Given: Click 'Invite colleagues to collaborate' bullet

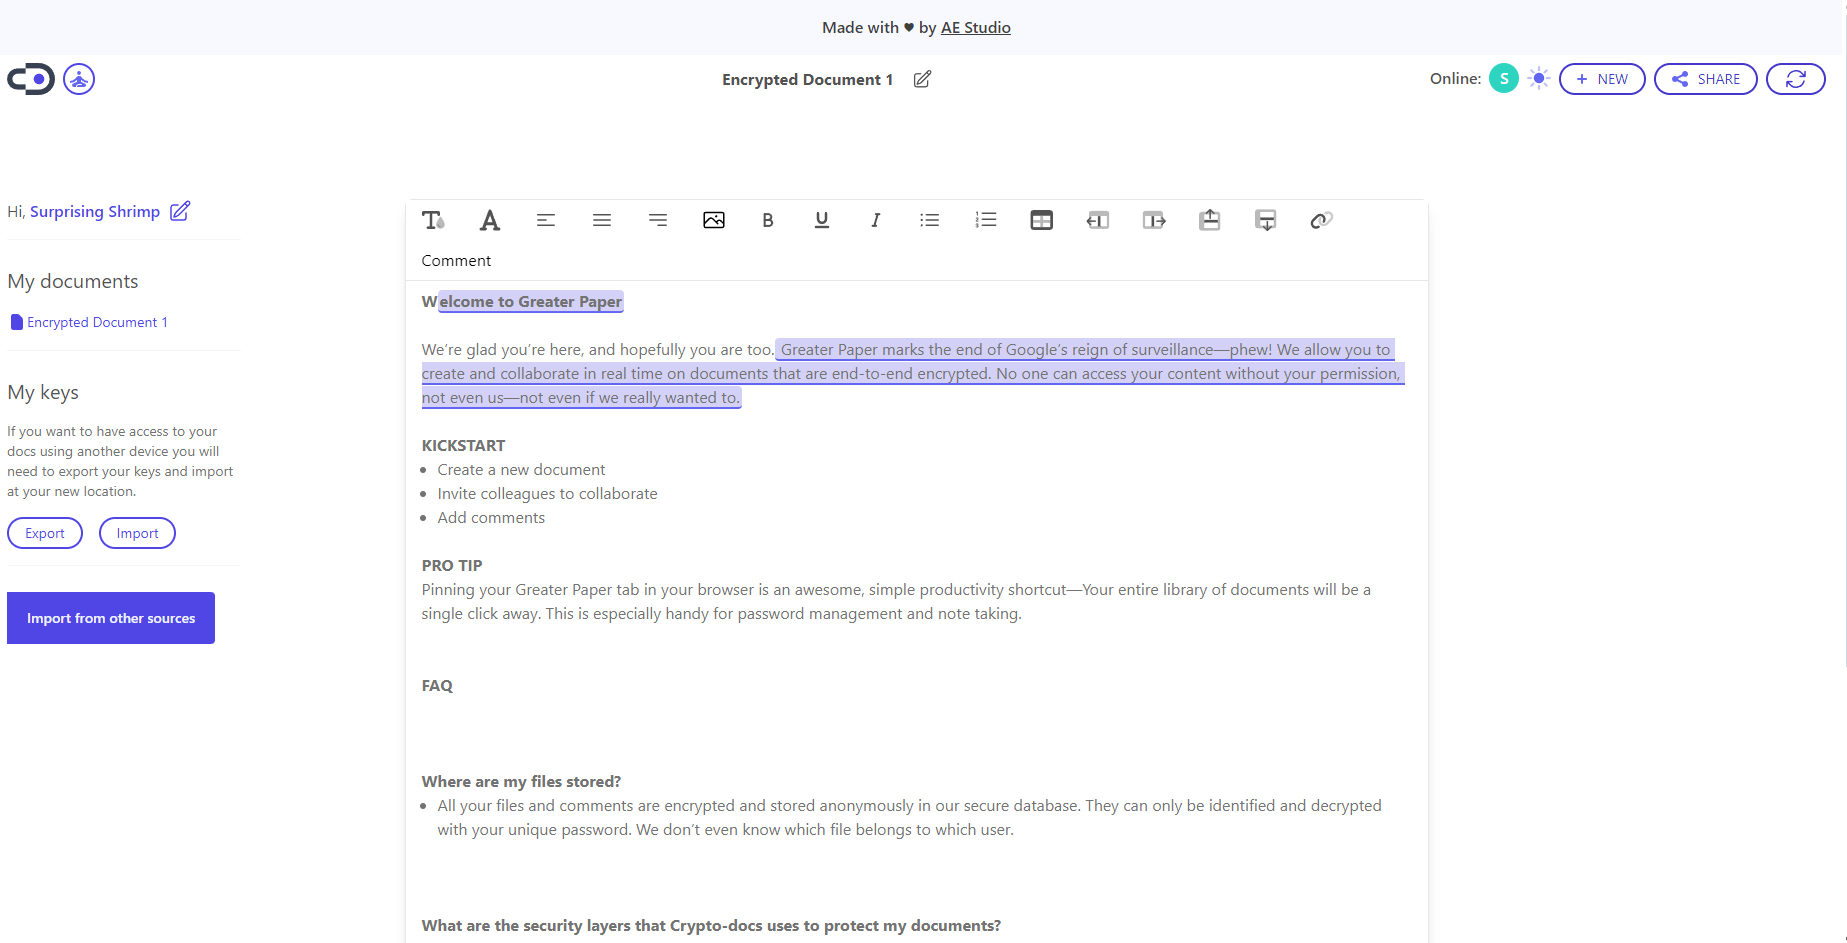Looking at the screenshot, I should pyautogui.click(x=547, y=494).
